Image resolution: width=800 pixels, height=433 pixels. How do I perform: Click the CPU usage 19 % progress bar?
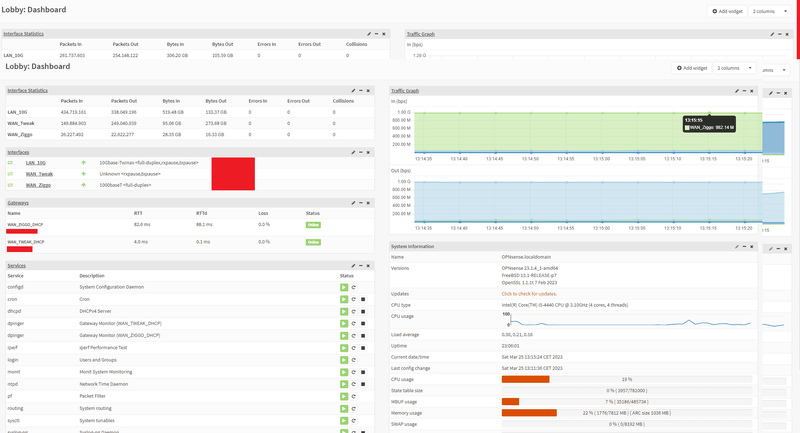pyautogui.click(x=627, y=379)
